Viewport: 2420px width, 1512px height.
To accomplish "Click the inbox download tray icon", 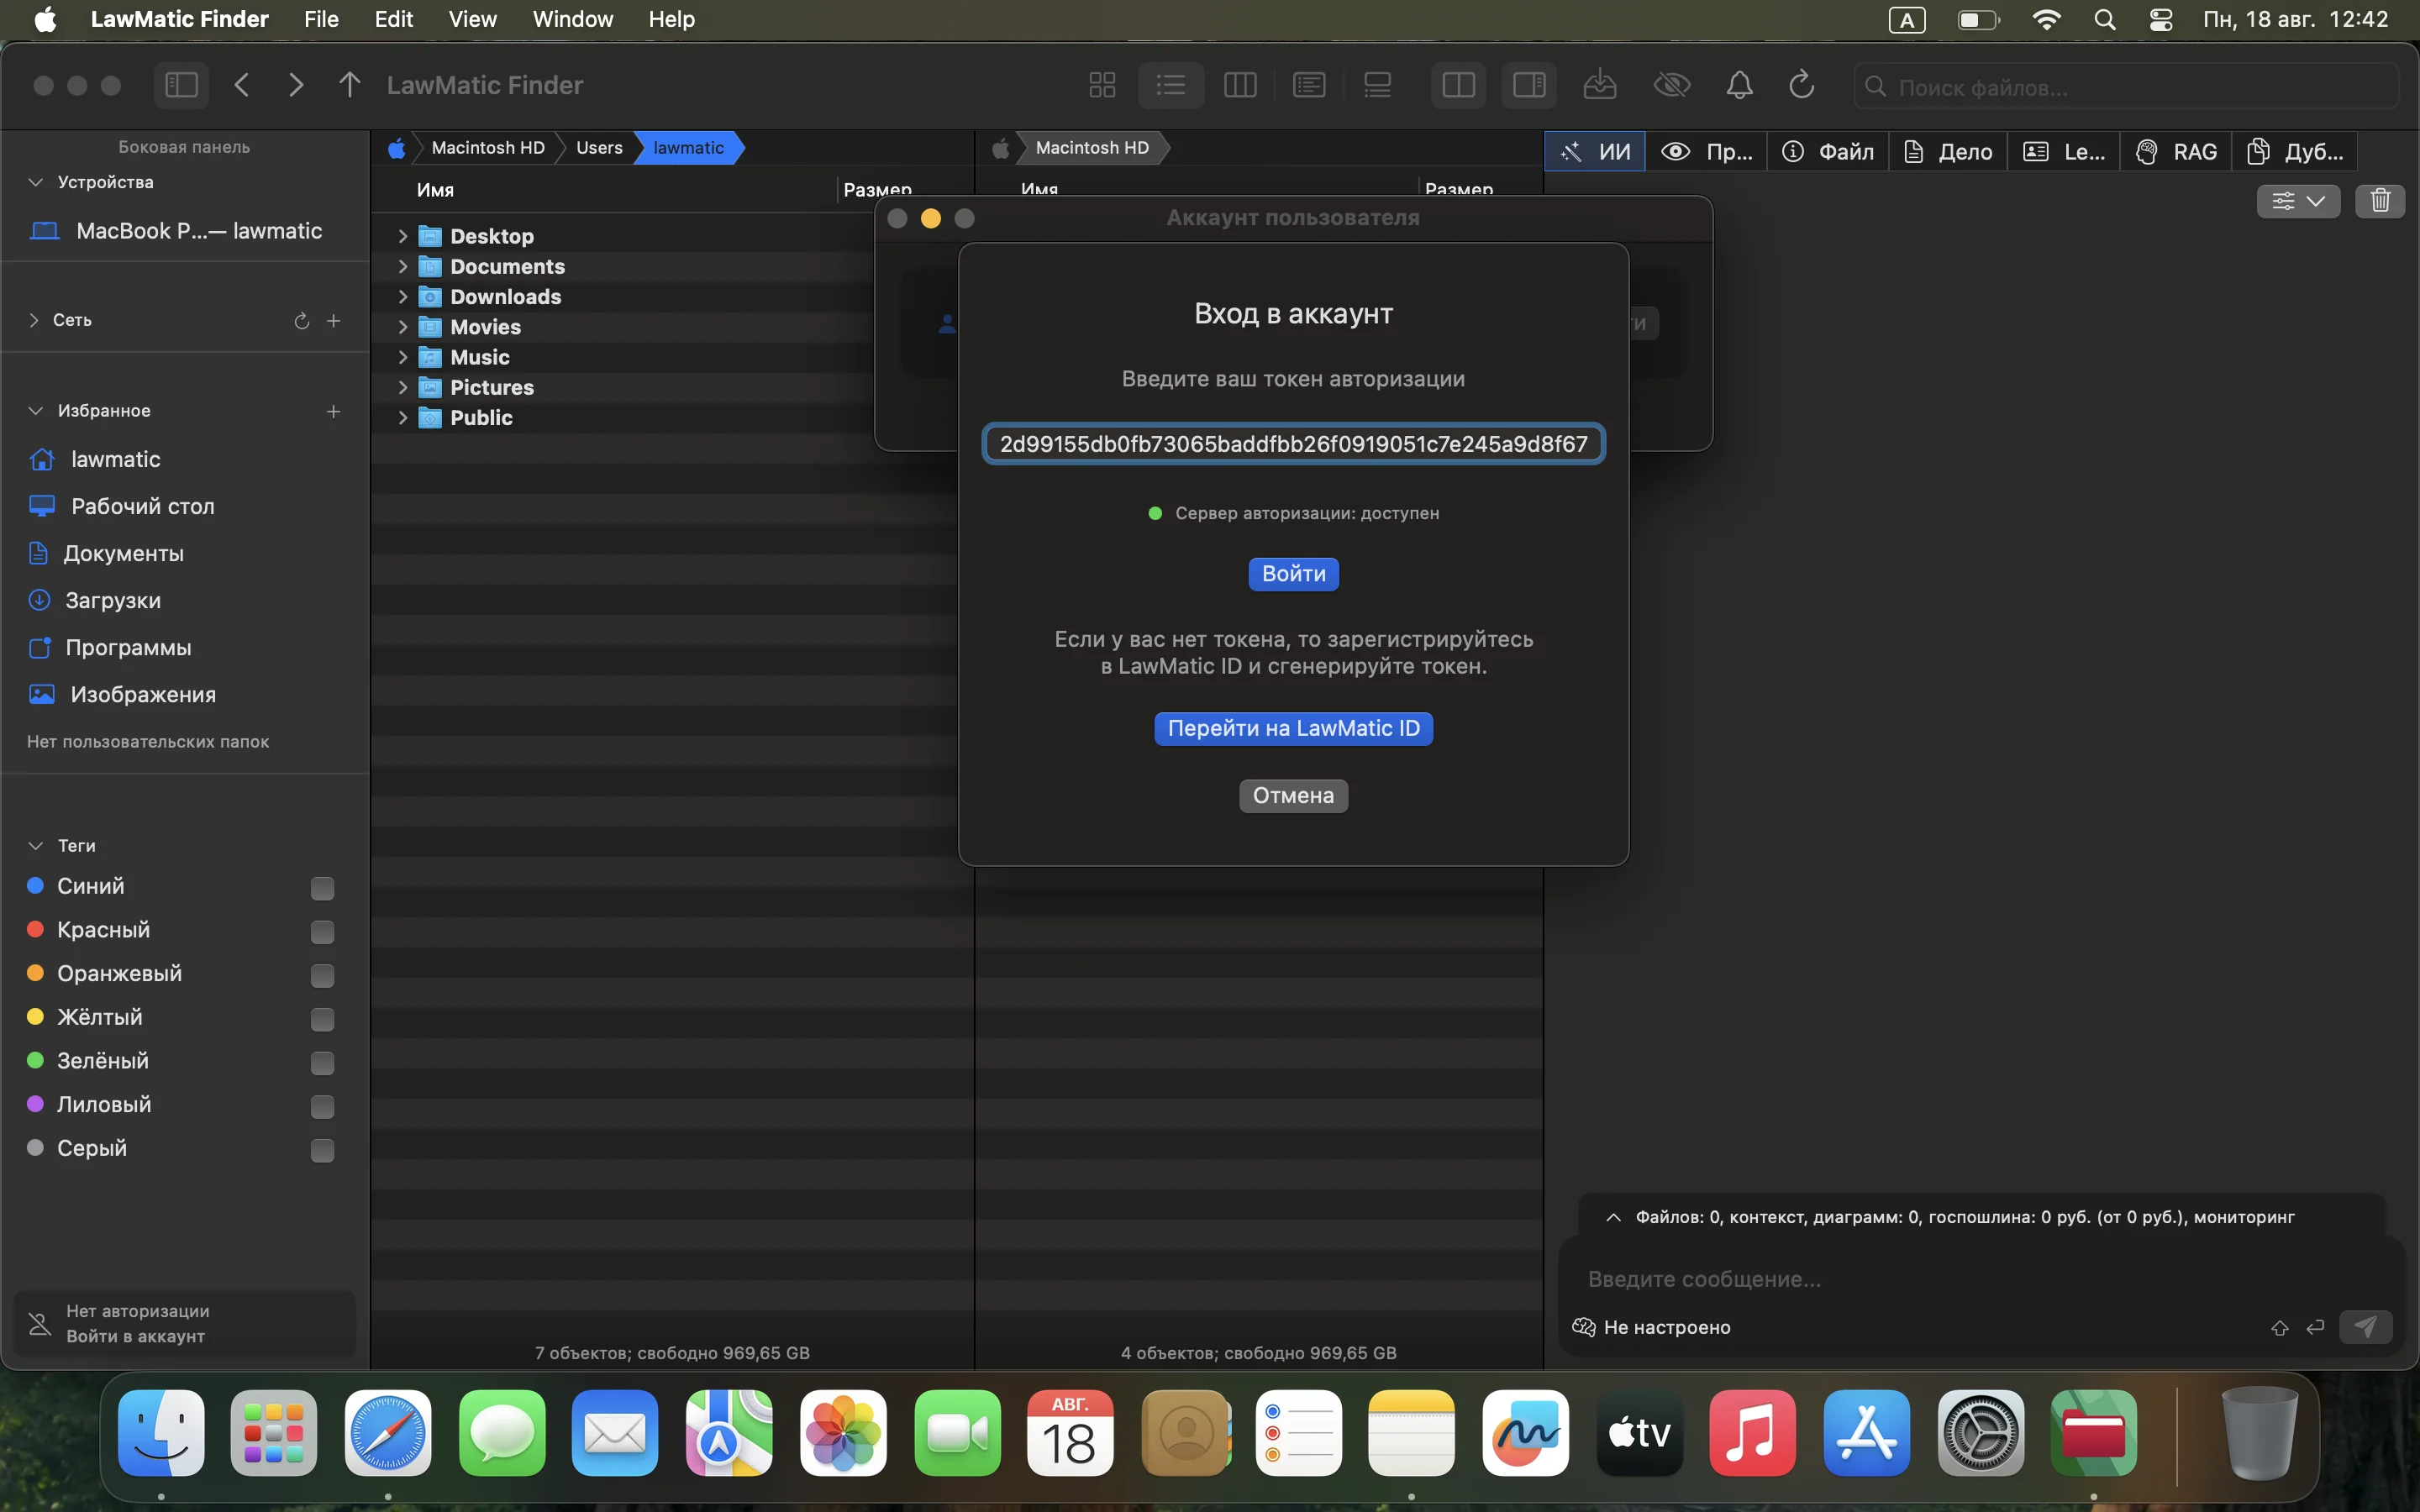I will [x=1600, y=85].
